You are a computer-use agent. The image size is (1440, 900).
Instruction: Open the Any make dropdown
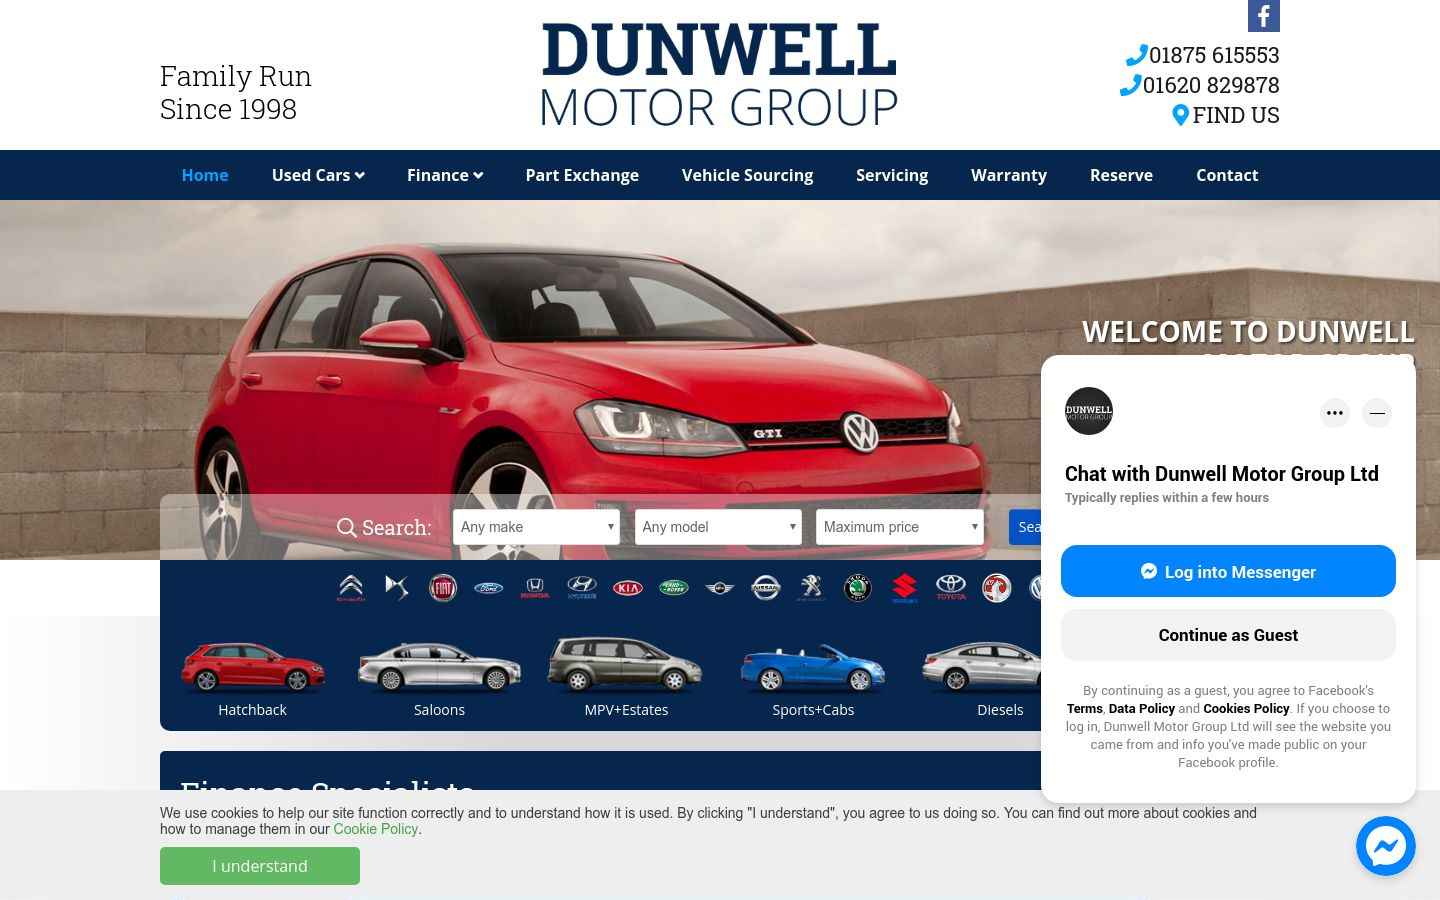pos(536,527)
